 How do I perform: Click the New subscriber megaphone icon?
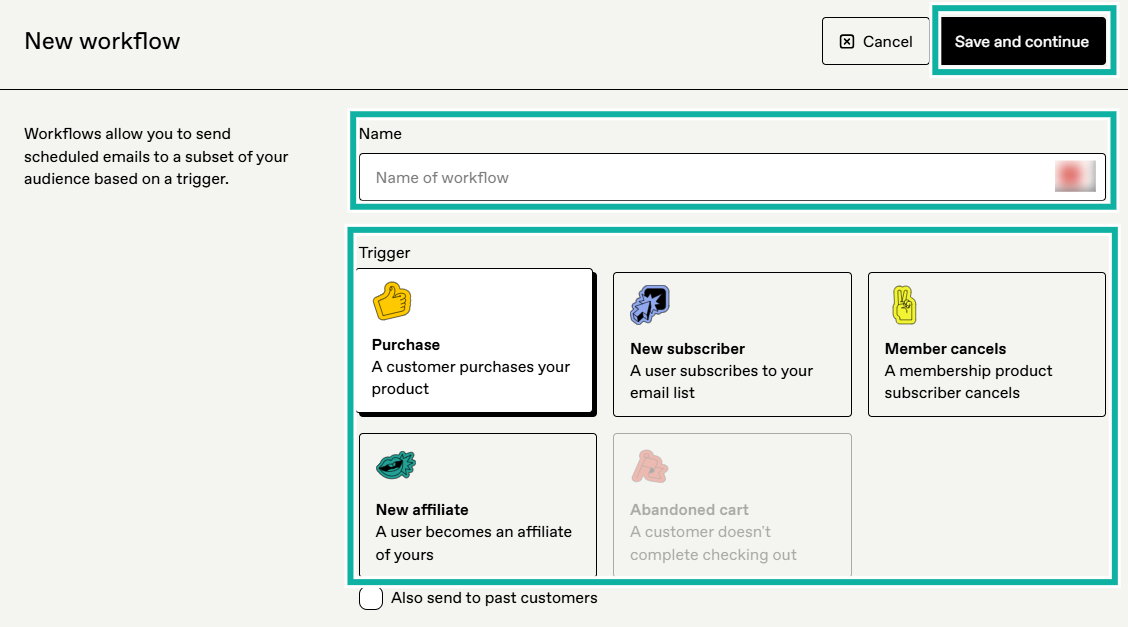pos(649,304)
